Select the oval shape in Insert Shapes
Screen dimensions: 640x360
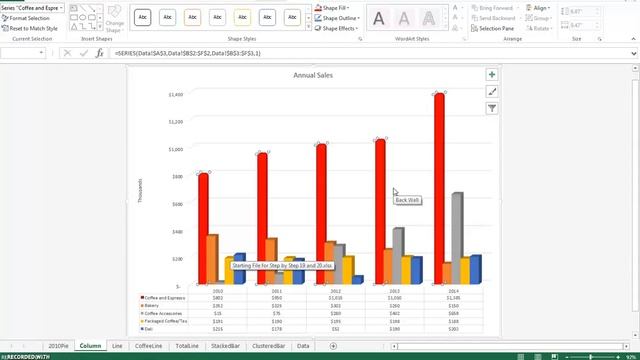click(82, 18)
